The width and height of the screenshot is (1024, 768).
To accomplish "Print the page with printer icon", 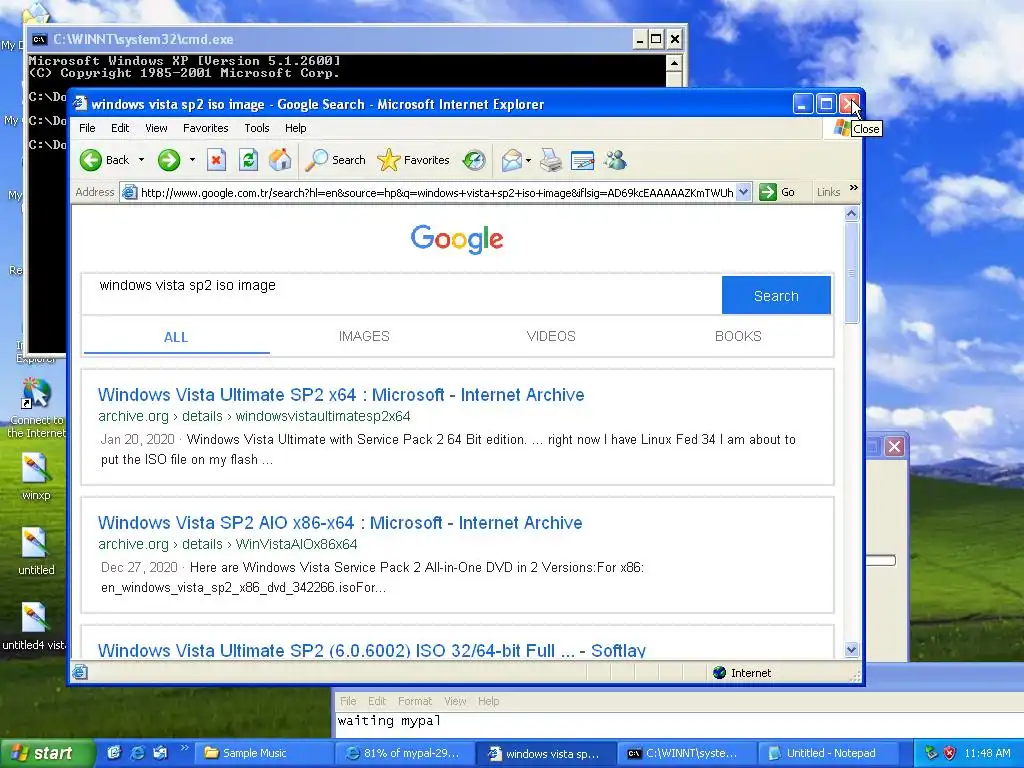I will point(551,160).
